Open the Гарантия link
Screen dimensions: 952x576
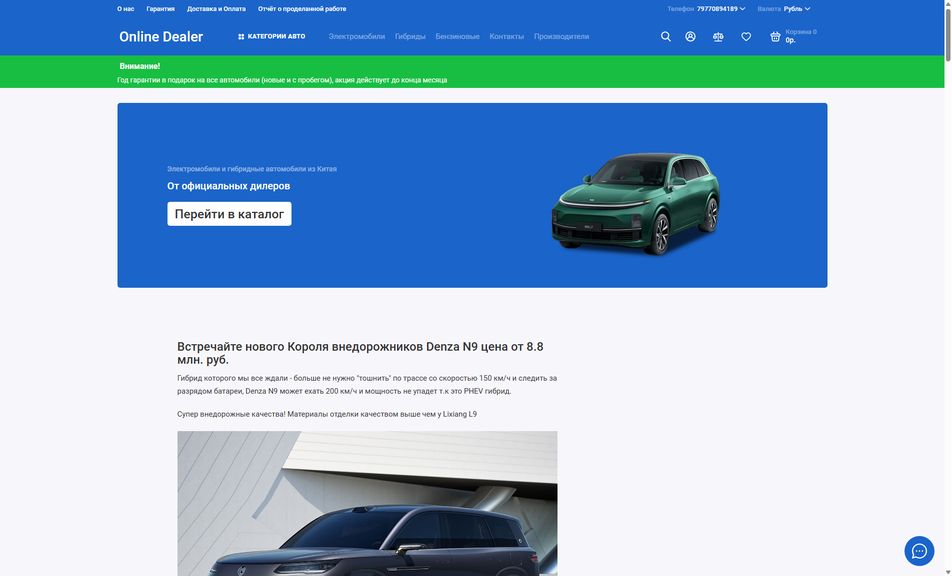click(160, 9)
